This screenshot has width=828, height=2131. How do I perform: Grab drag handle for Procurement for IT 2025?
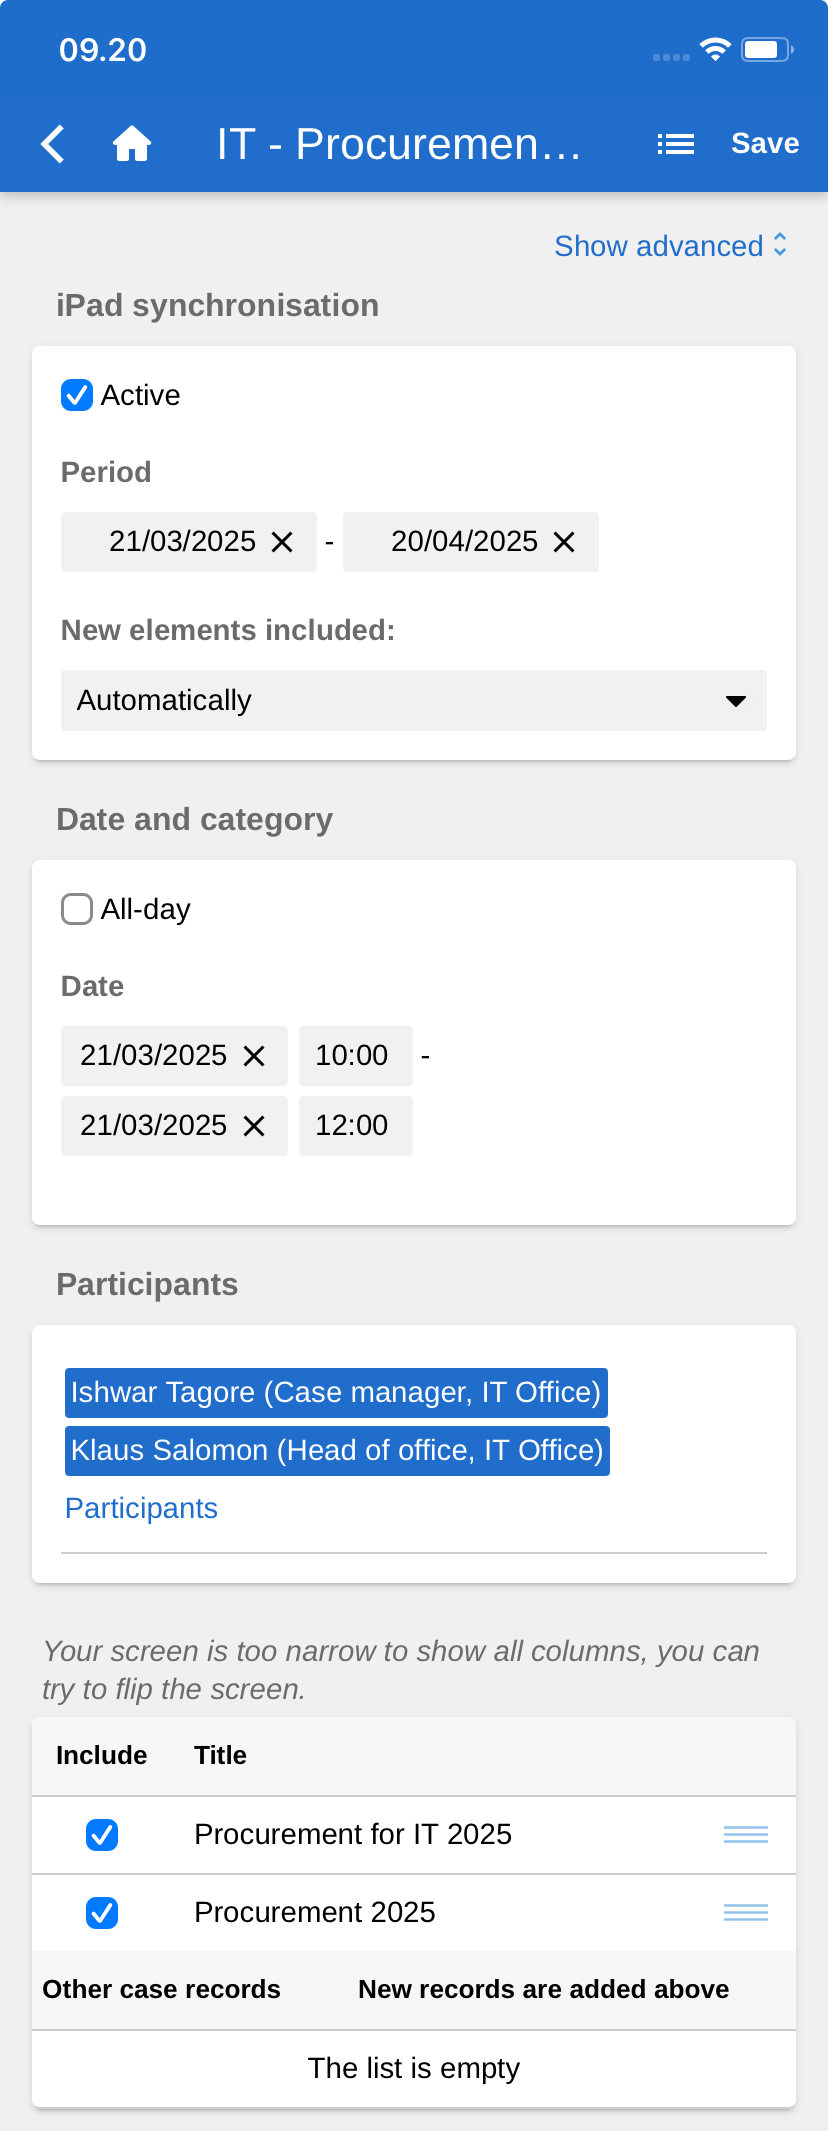(x=745, y=1834)
